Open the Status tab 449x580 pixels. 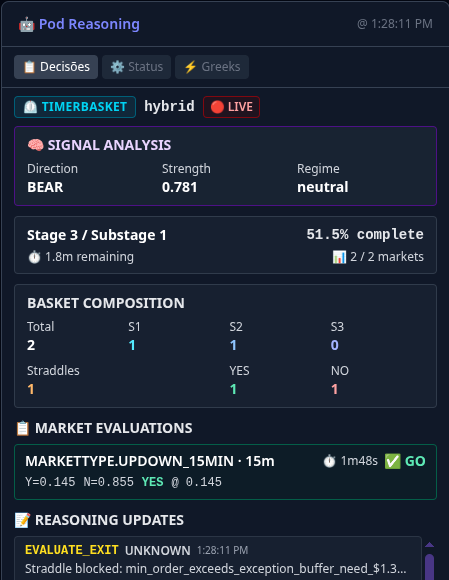click(136, 67)
